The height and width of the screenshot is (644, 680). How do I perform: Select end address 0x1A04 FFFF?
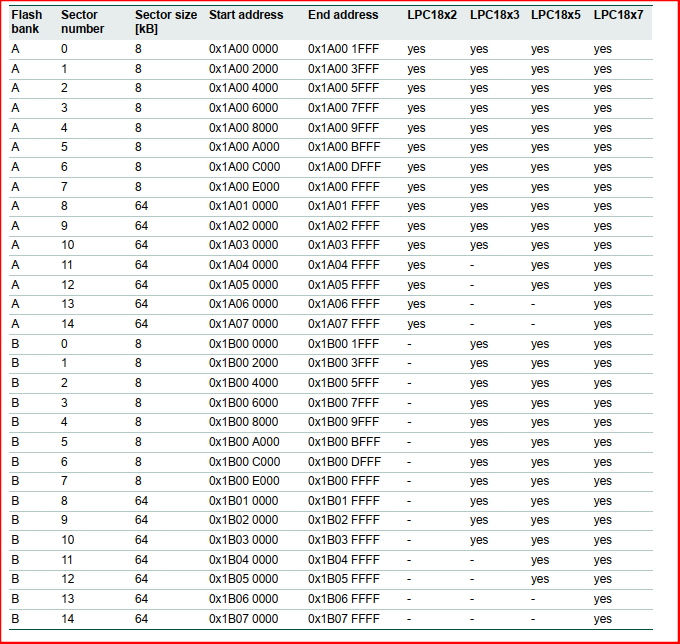point(344,265)
